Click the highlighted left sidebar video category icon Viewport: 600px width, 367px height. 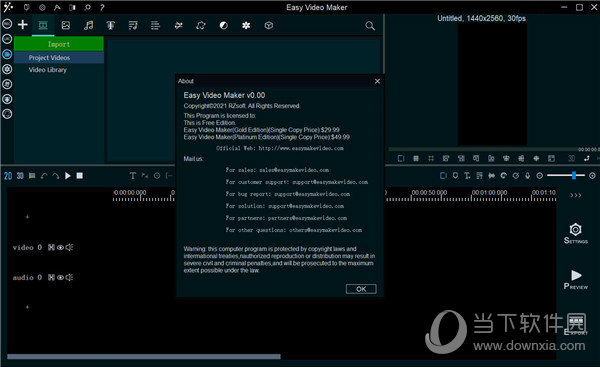(7, 54)
